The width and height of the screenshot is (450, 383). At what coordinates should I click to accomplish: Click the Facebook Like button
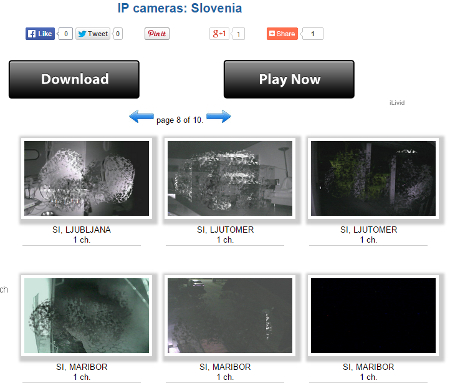pyautogui.click(x=40, y=34)
